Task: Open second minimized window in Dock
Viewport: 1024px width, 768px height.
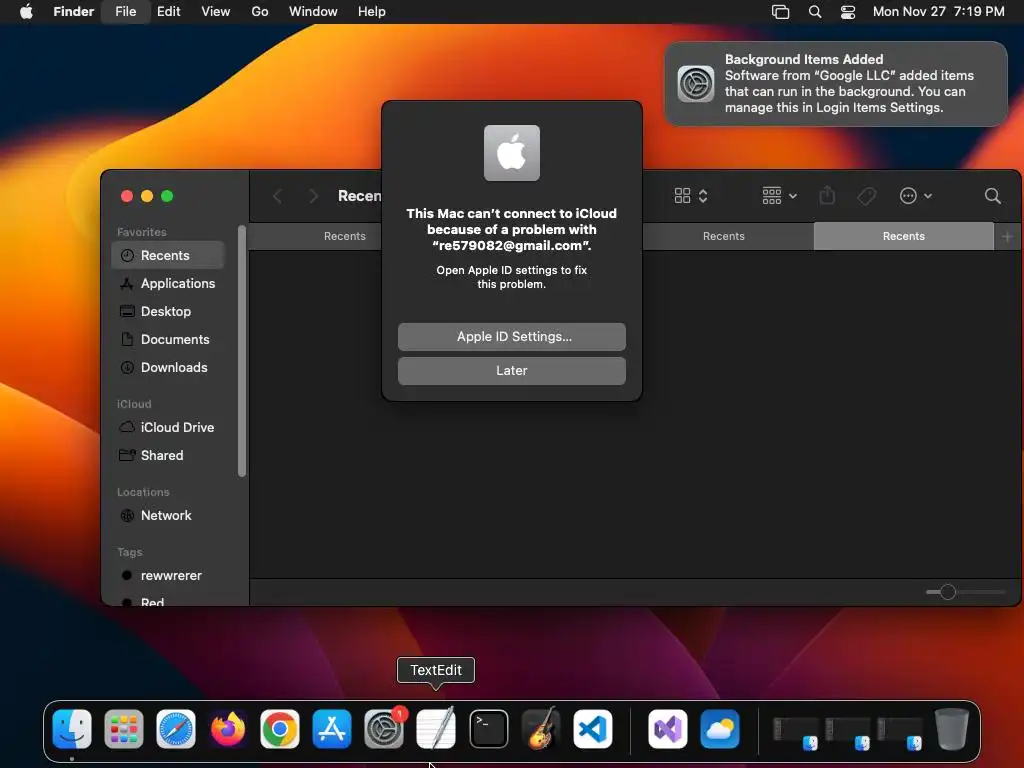Action: click(x=848, y=731)
